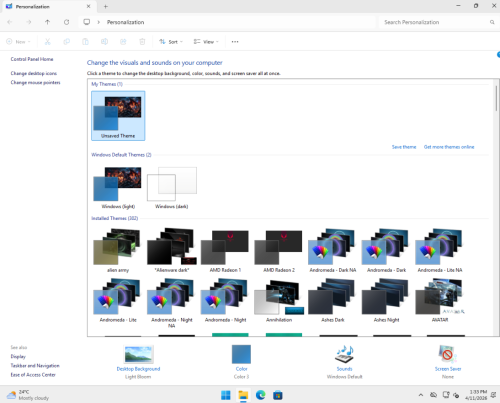
Task: Click the Save theme link
Action: click(x=404, y=147)
